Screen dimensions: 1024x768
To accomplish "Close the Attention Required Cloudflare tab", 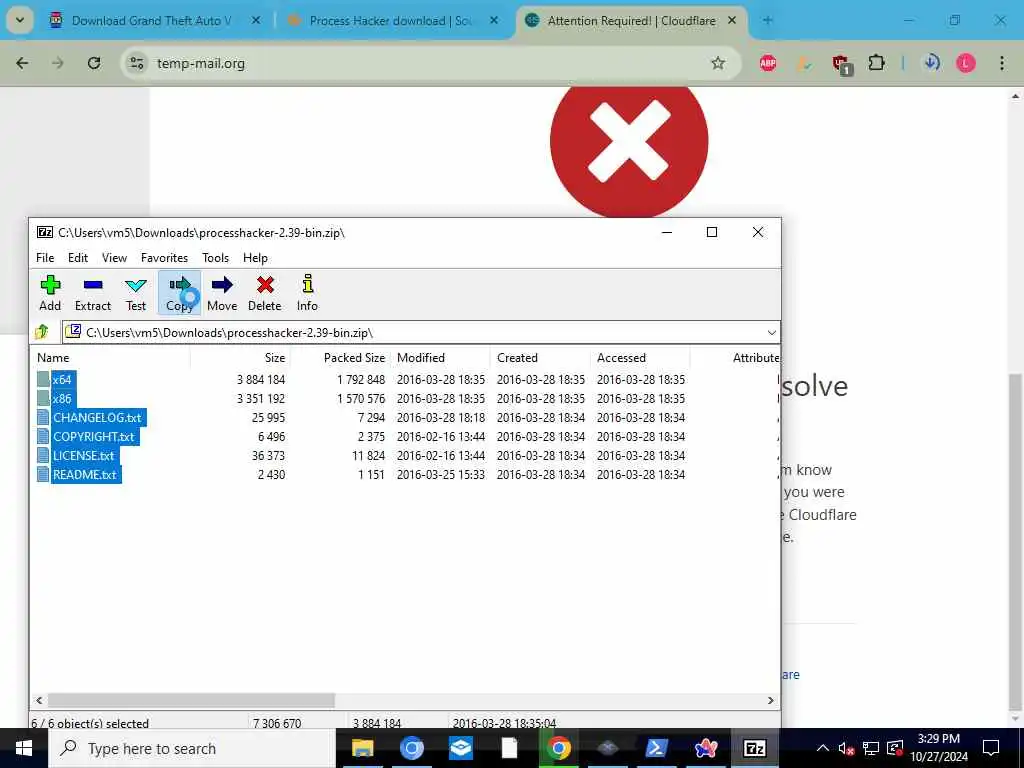I will tap(732, 21).
